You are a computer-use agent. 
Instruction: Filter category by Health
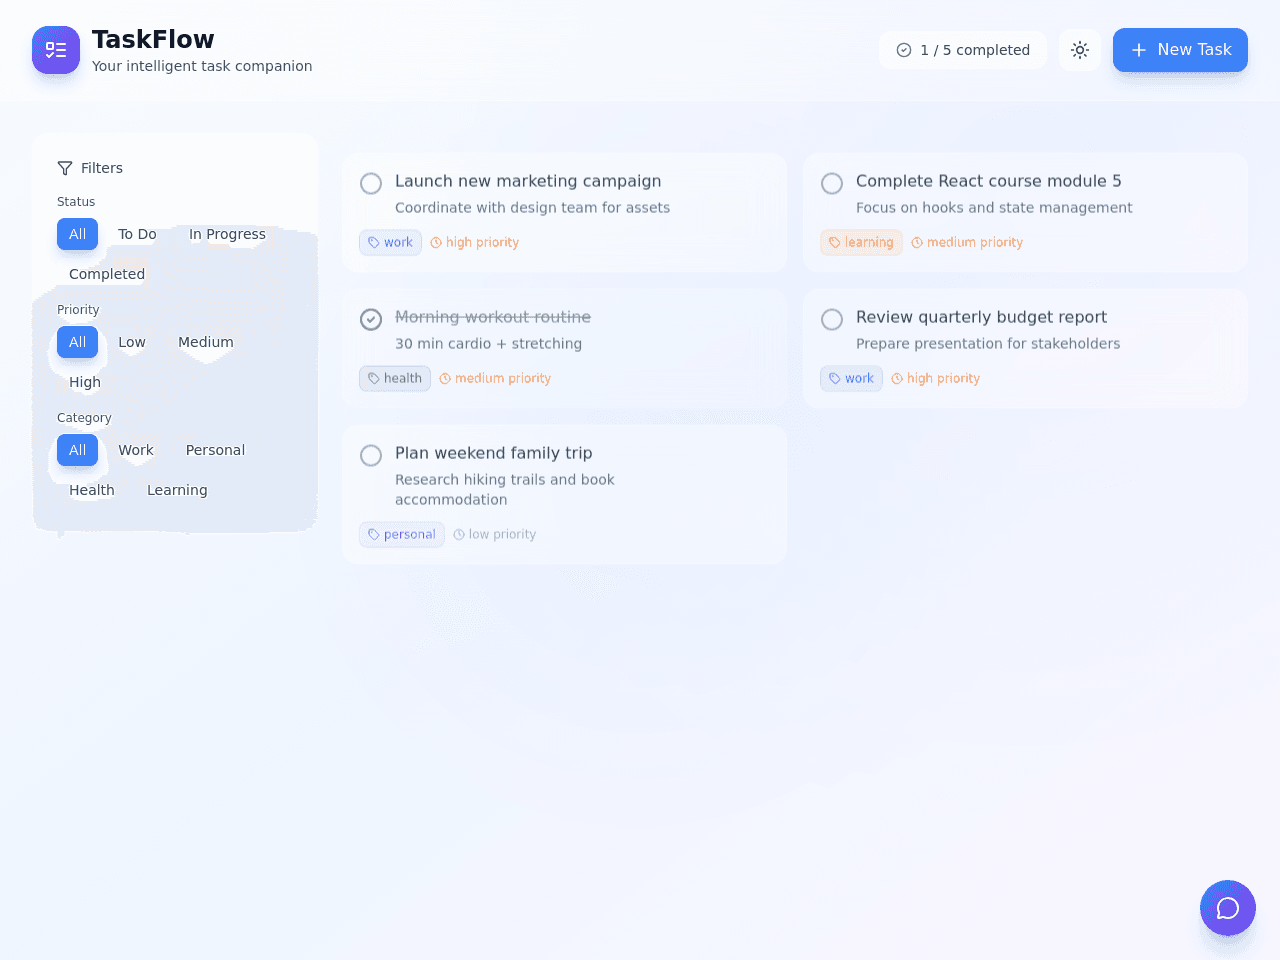point(92,490)
